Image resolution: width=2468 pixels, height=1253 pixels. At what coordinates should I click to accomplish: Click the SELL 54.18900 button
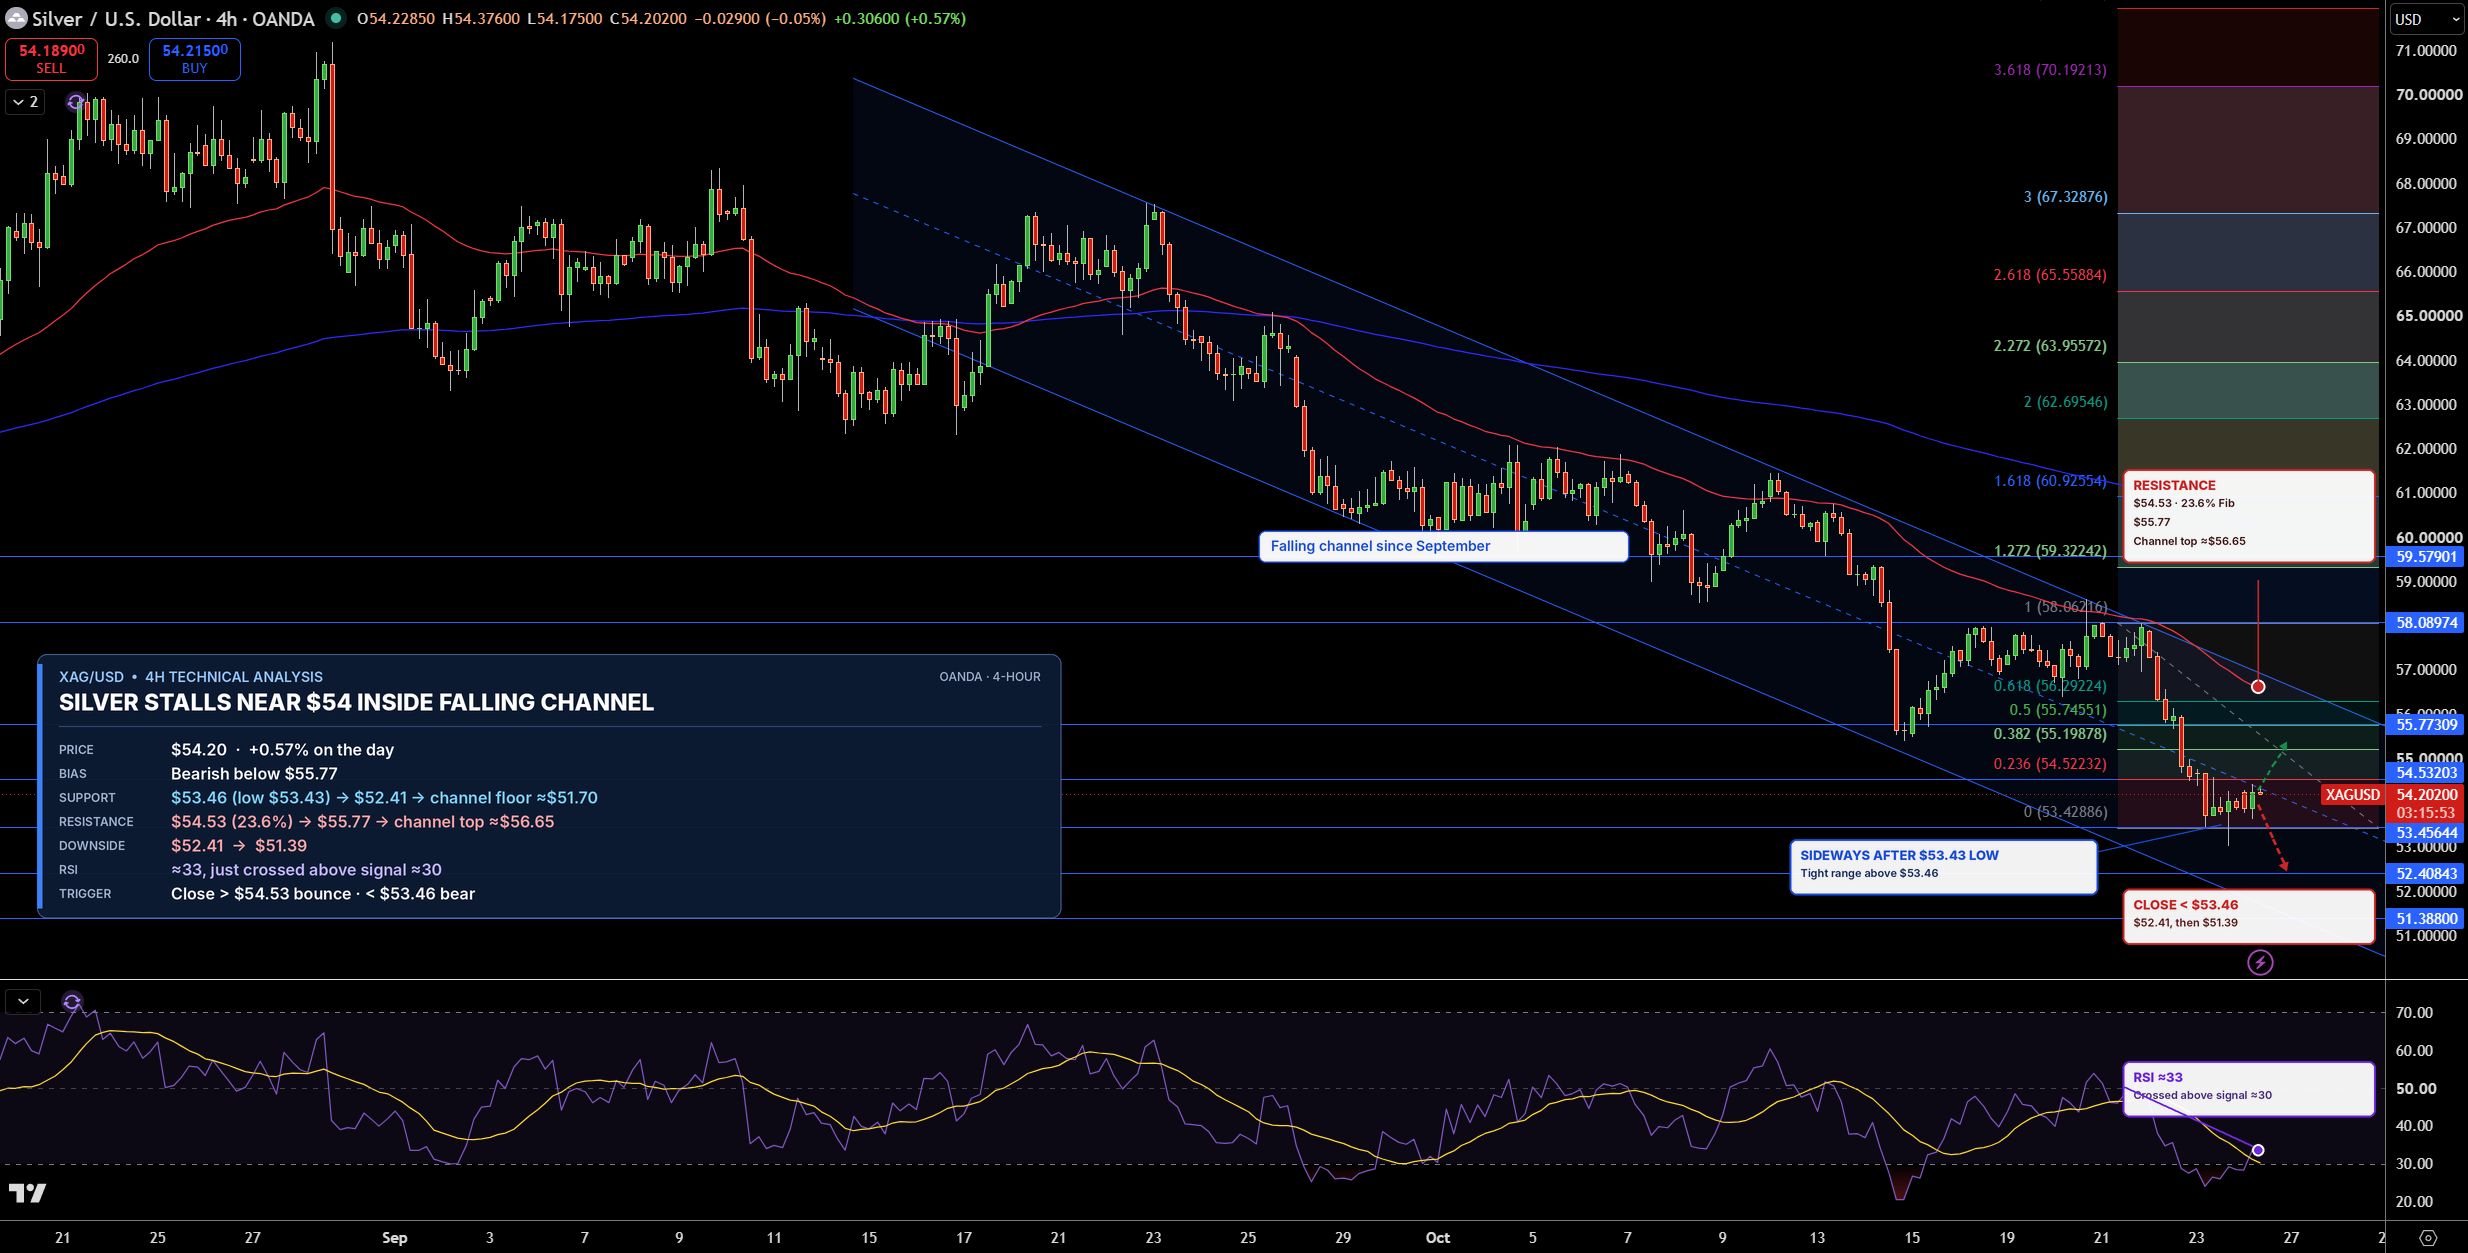click(x=51, y=59)
